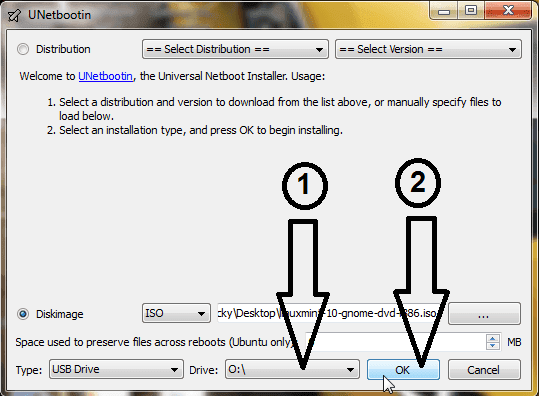Click the Cancel button
Viewport: 540px width, 396px height.
click(x=484, y=369)
